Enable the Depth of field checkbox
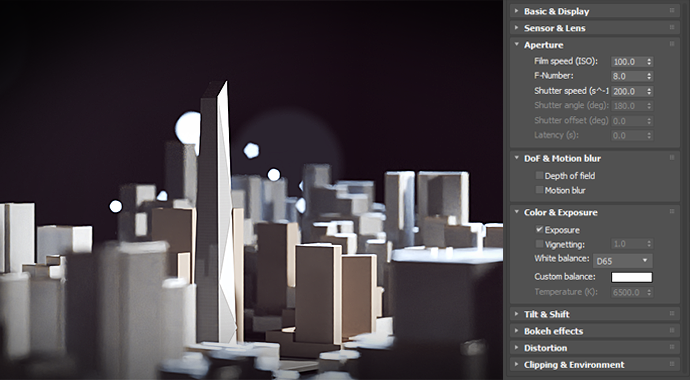690x380 pixels. click(x=539, y=175)
